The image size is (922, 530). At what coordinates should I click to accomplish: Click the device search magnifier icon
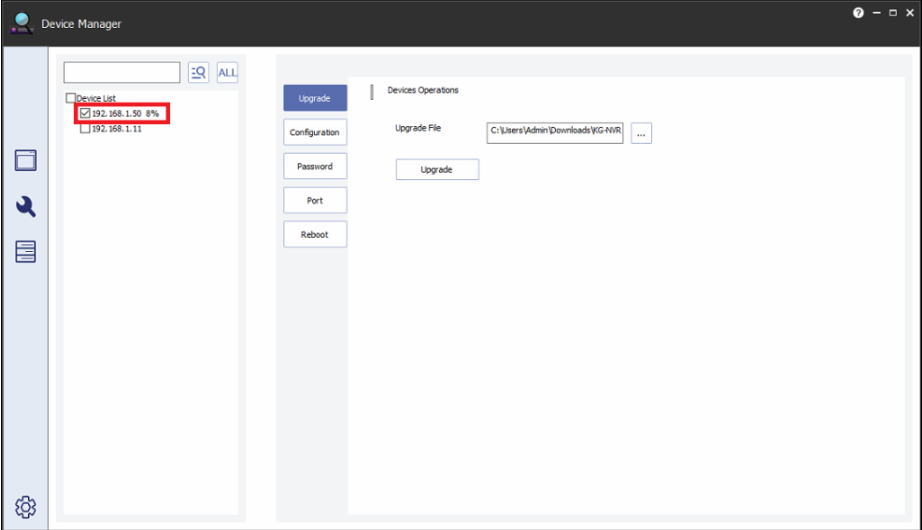pyautogui.click(x=199, y=72)
